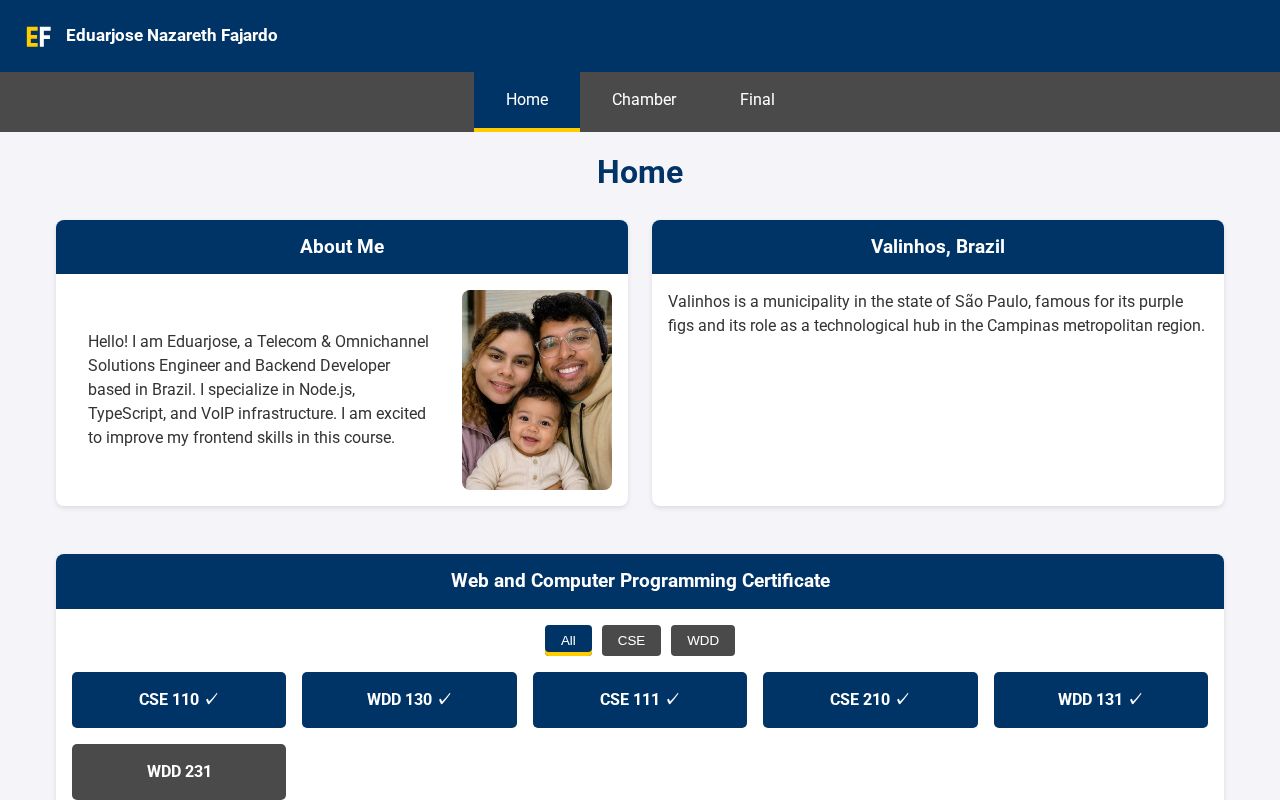Screen dimensions: 1280x800
Task: Go to the Chamber page
Action: click(644, 100)
